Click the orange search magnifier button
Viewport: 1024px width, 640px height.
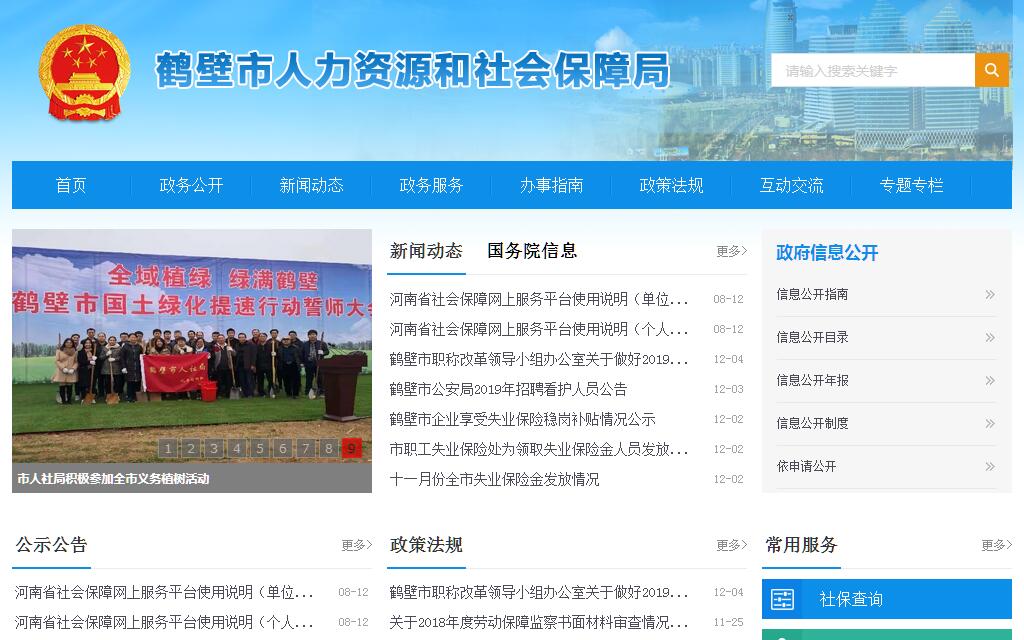[991, 70]
